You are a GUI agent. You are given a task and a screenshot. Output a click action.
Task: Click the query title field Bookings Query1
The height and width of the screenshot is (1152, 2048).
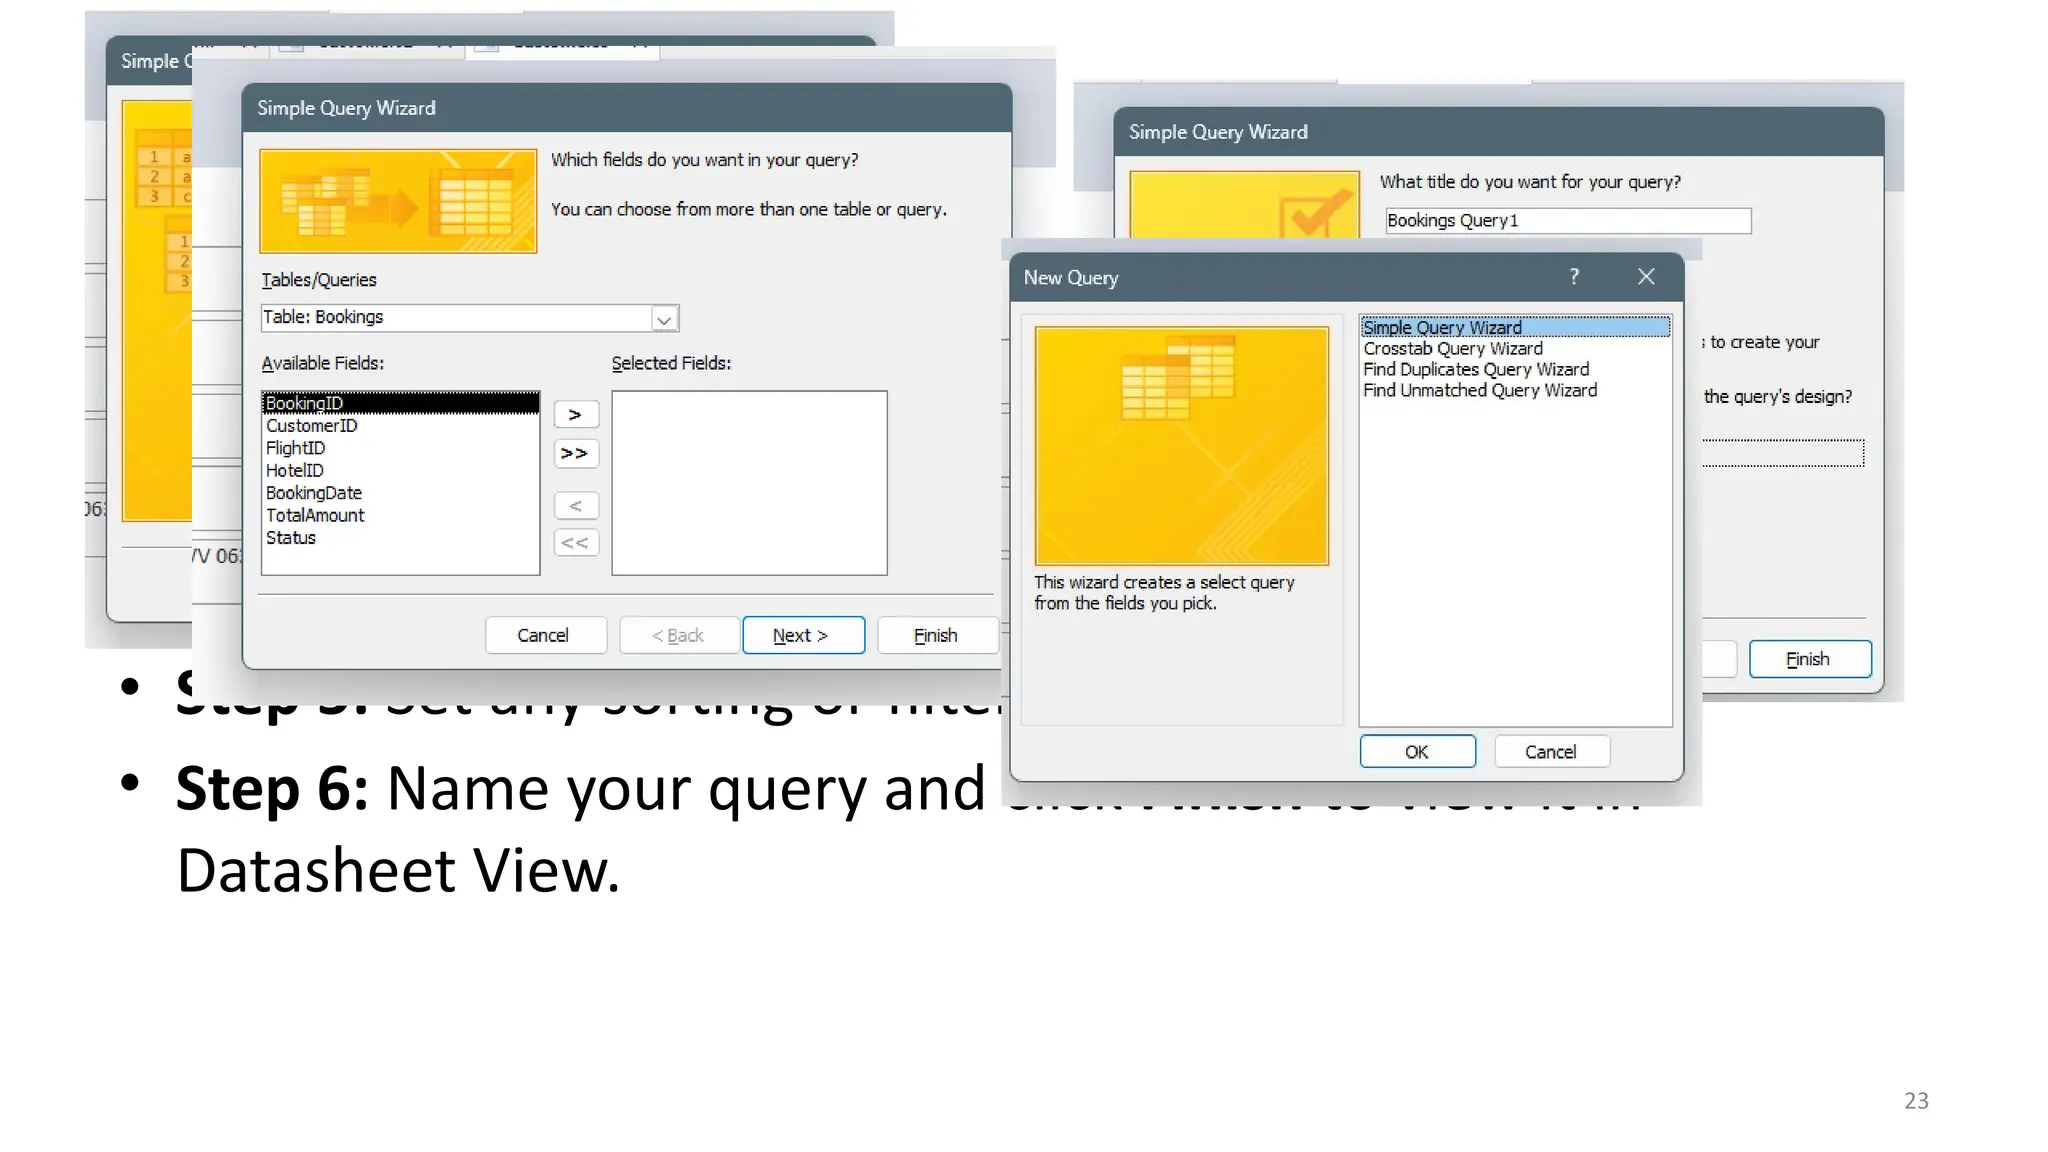tap(1568, 221)
